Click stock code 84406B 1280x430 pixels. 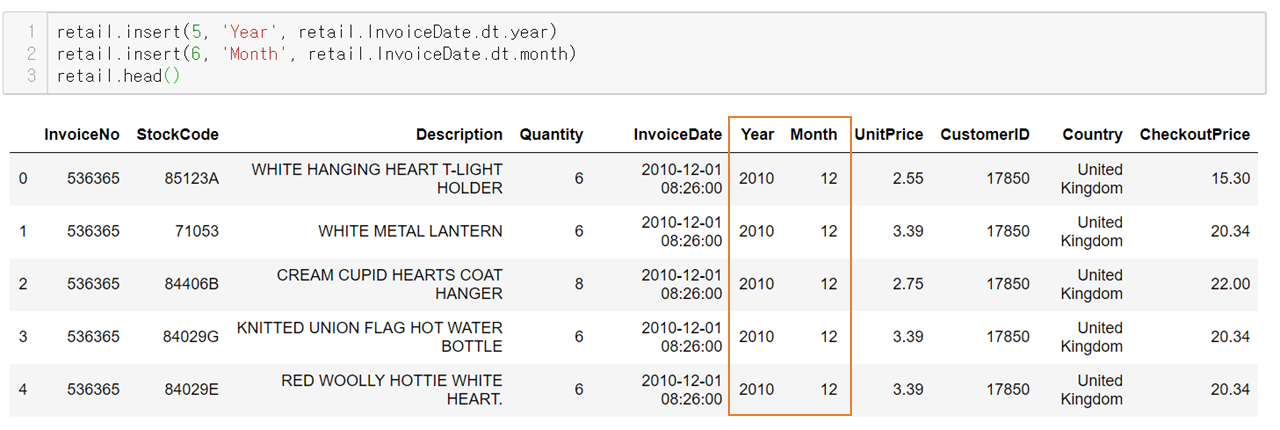pos(191,284)
